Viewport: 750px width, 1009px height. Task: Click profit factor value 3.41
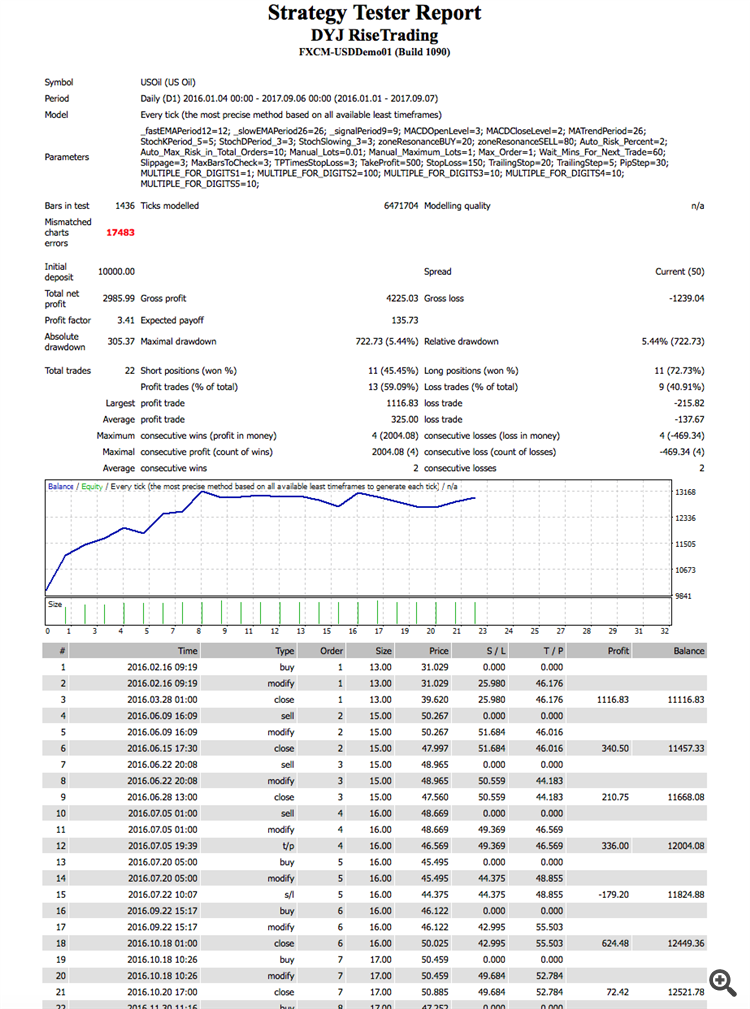tap(126, 320)
